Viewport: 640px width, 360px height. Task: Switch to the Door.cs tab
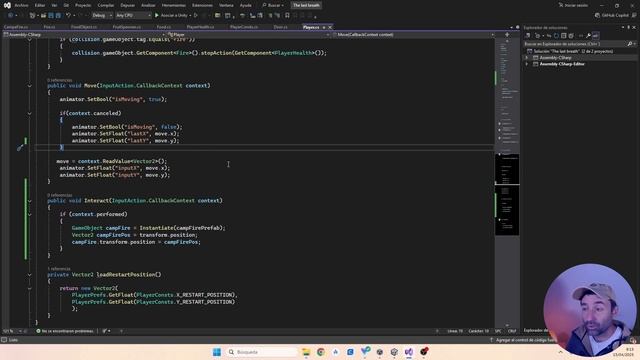tap(280, 27)
